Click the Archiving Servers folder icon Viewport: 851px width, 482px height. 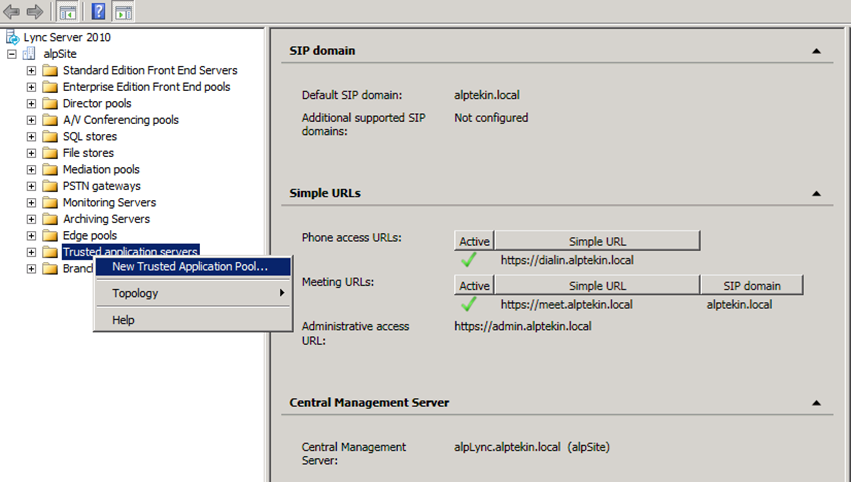click(x=50, y=219)
